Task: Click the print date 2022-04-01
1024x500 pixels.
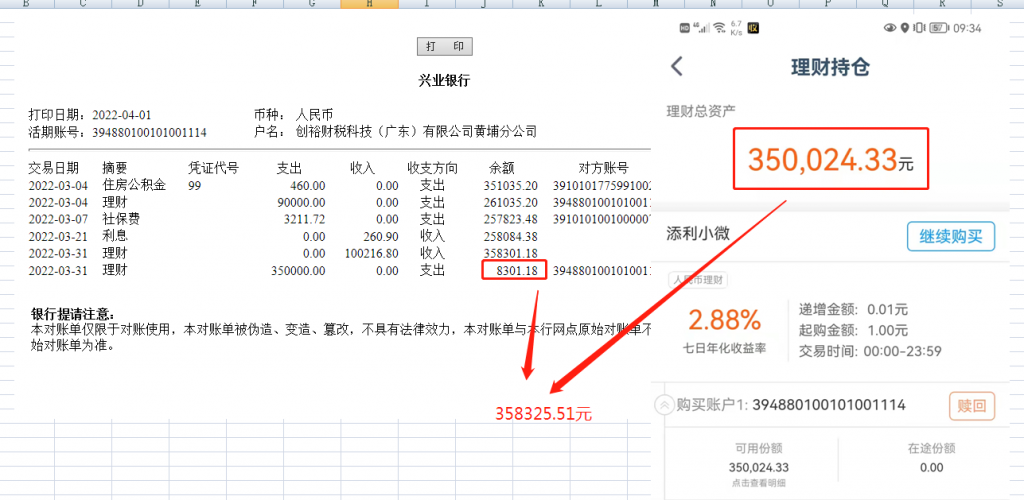Action: coord(121,115)
